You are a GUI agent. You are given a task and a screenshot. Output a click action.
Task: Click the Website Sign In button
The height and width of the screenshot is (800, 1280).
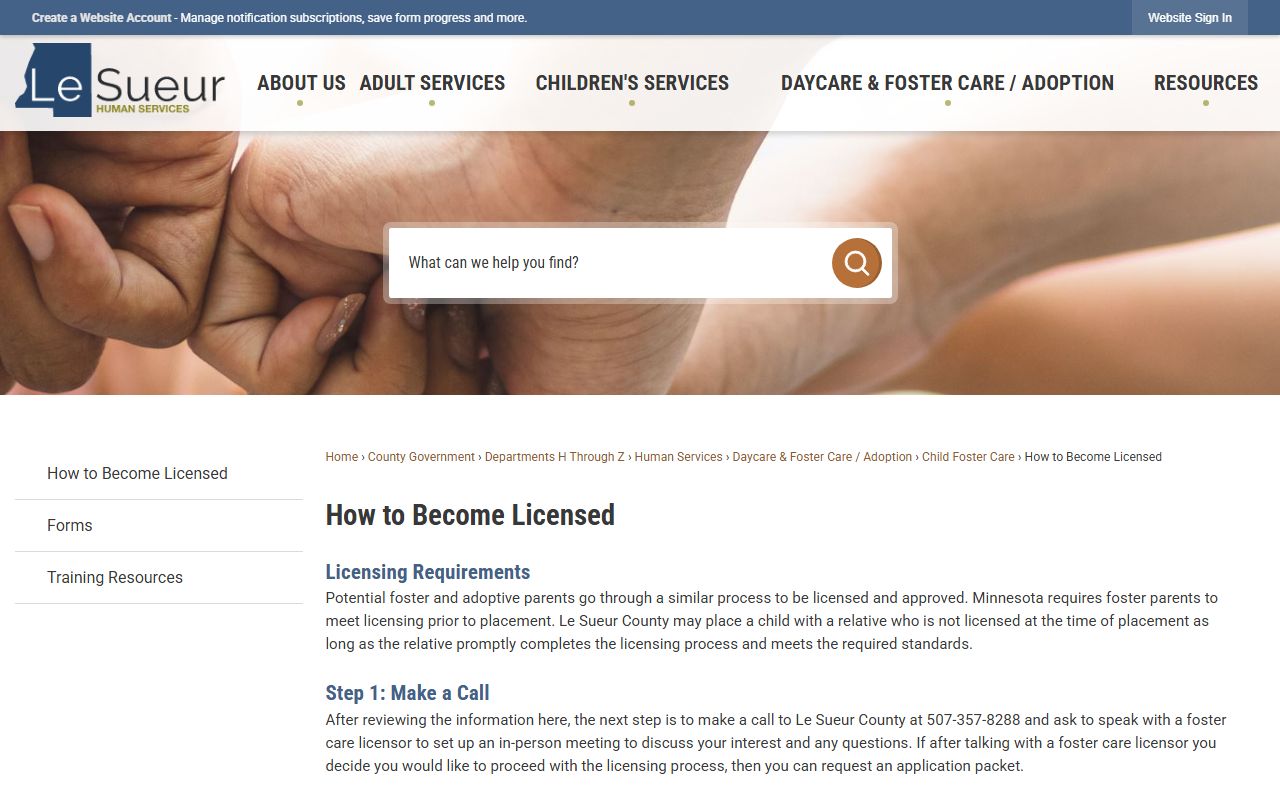pyautogui.click(x=1190, y=18)
